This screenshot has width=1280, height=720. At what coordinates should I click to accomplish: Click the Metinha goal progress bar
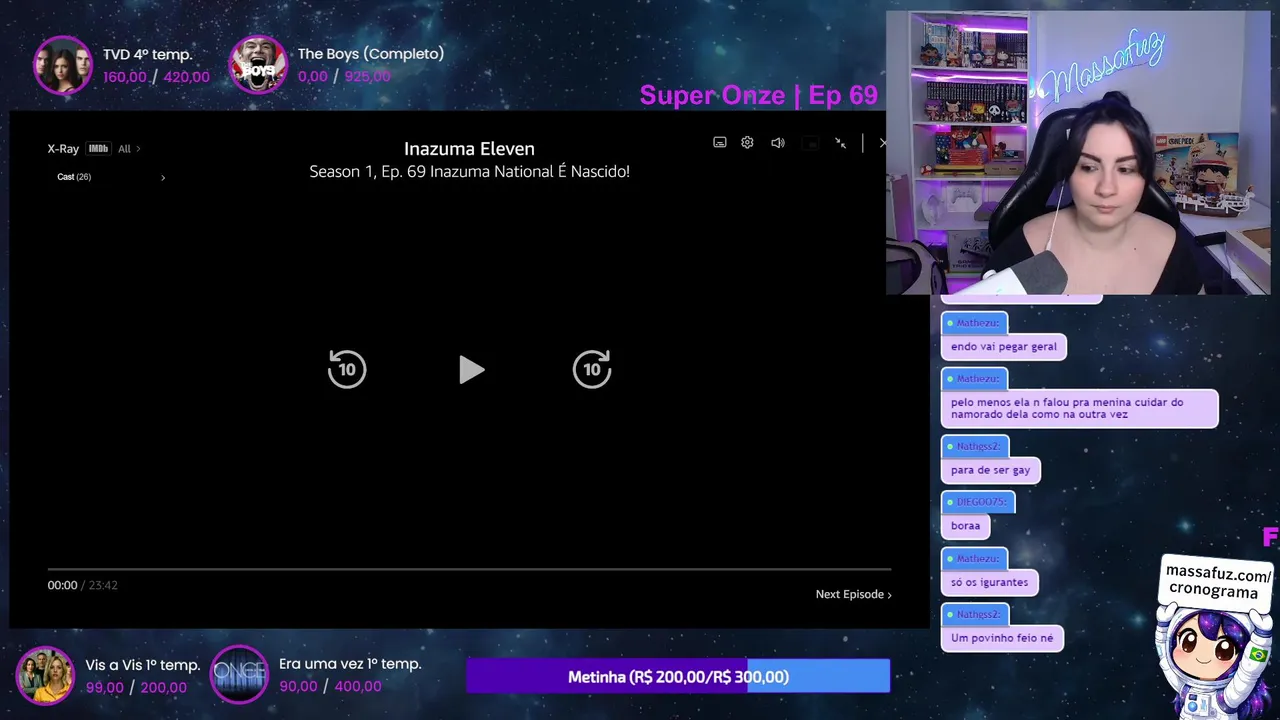click(x=678, y=676)
